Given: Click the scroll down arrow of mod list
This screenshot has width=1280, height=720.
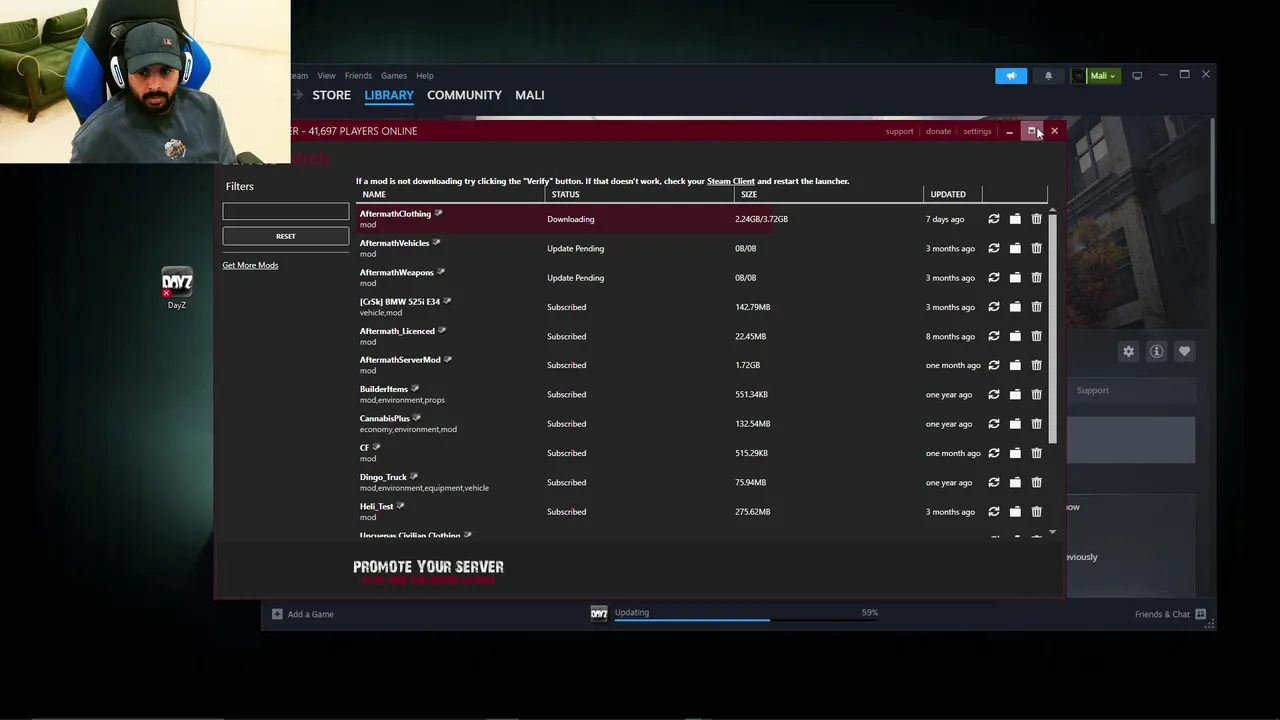Looking at the screenshot, I should pyautogui.click(x=1052, y=533).
